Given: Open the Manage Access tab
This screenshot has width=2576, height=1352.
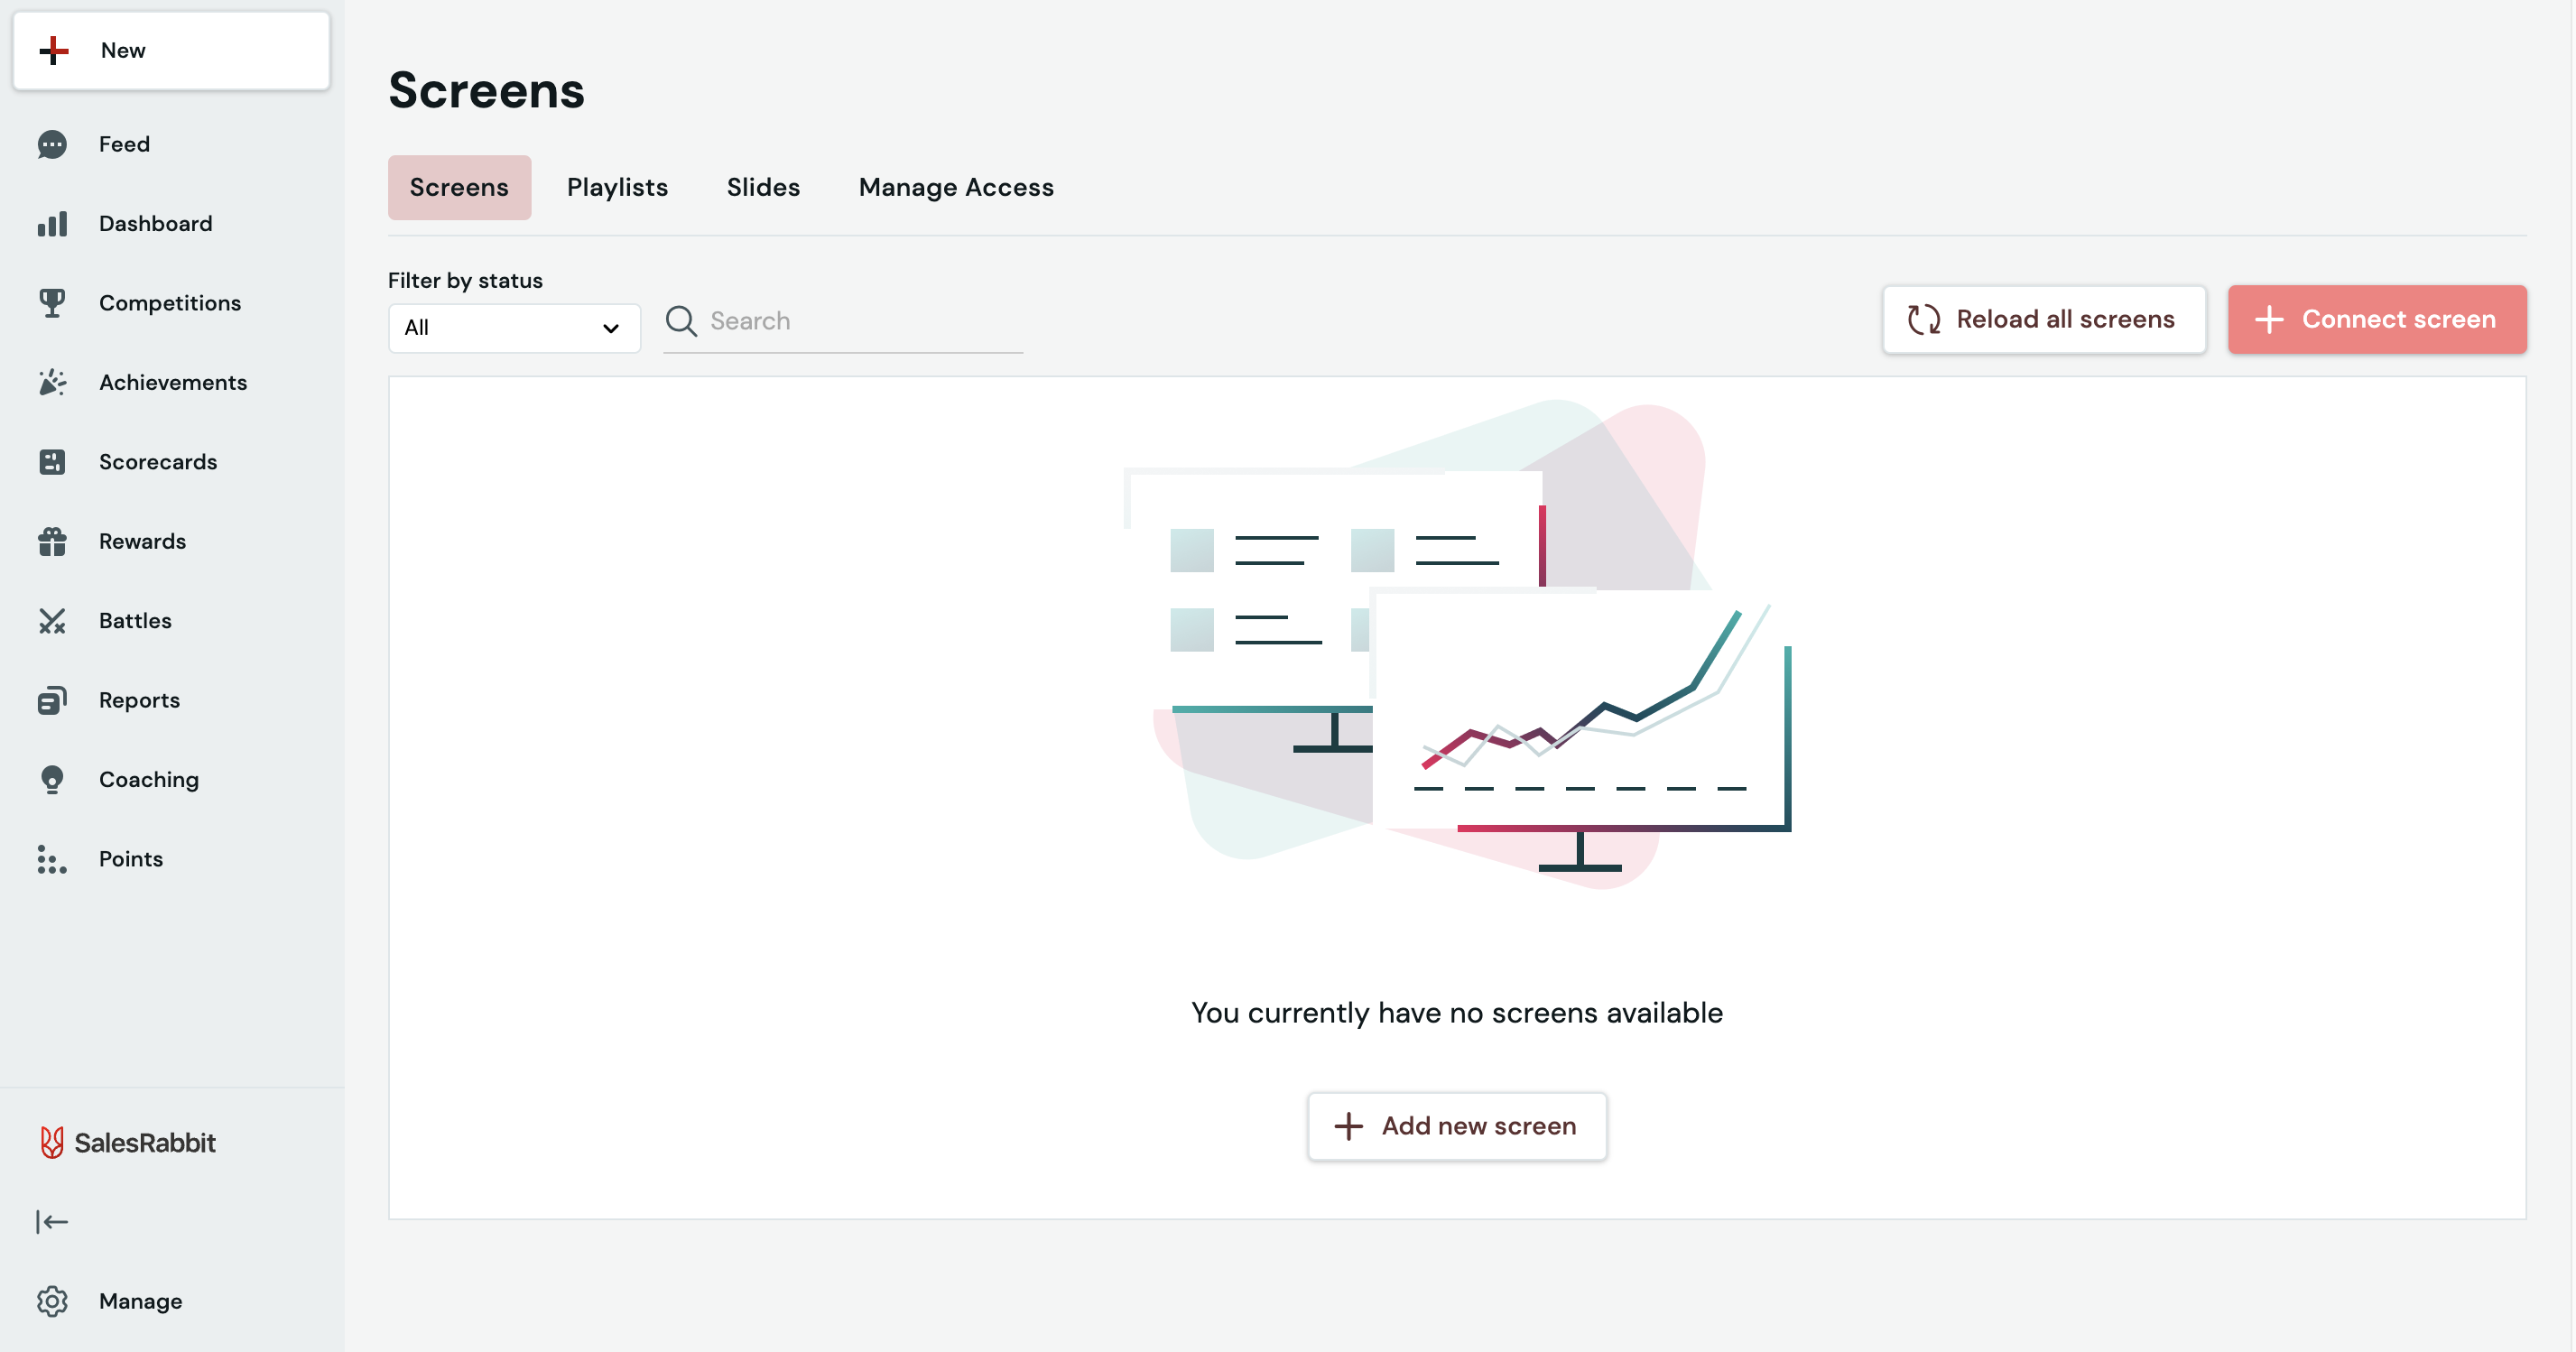Looking at the screenshot, I should [956, 187].
